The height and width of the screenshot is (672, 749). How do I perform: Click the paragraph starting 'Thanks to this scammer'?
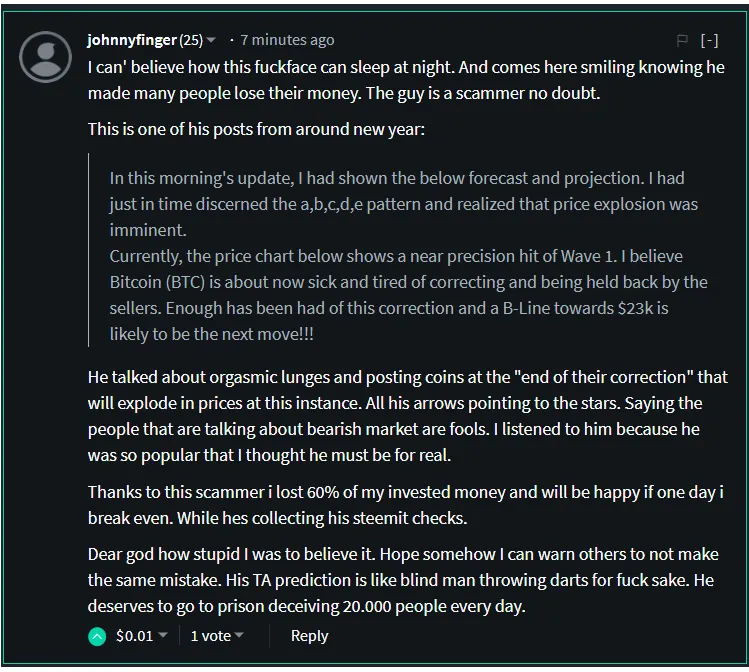pos(406,505)
